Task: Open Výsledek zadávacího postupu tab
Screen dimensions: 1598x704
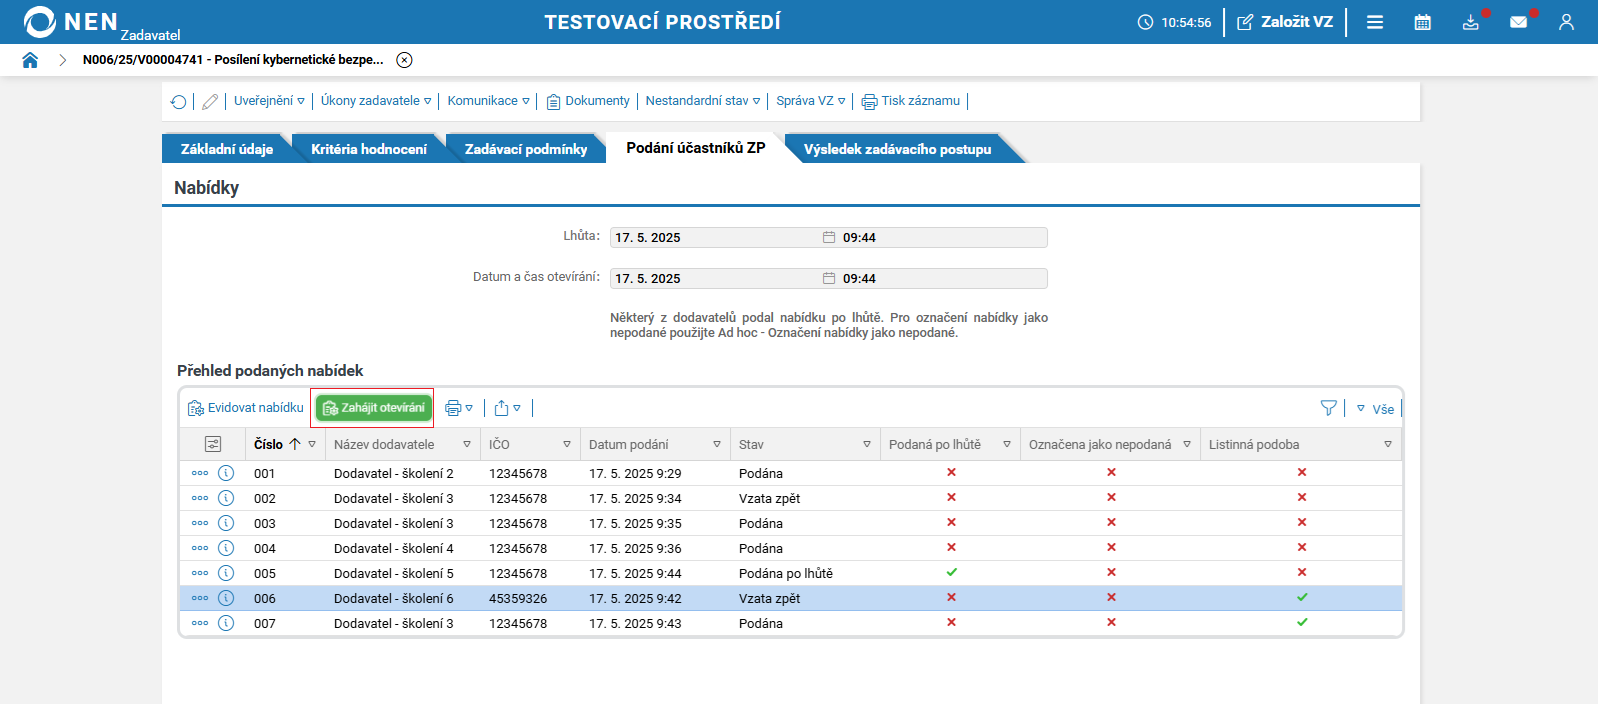Action: tap(897, 149)
